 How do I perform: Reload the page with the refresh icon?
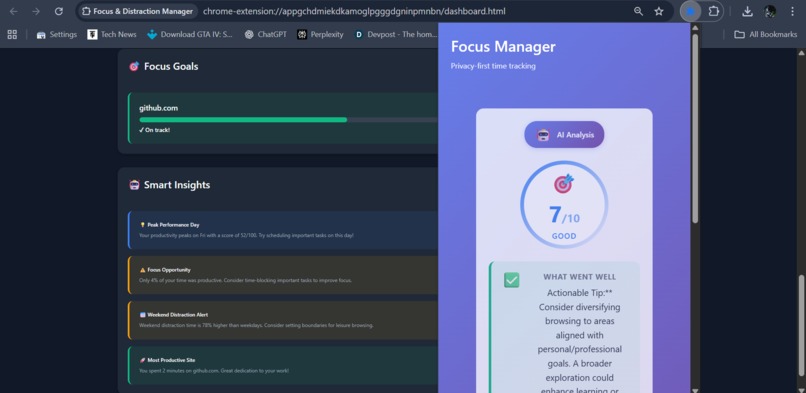(59, 11)
